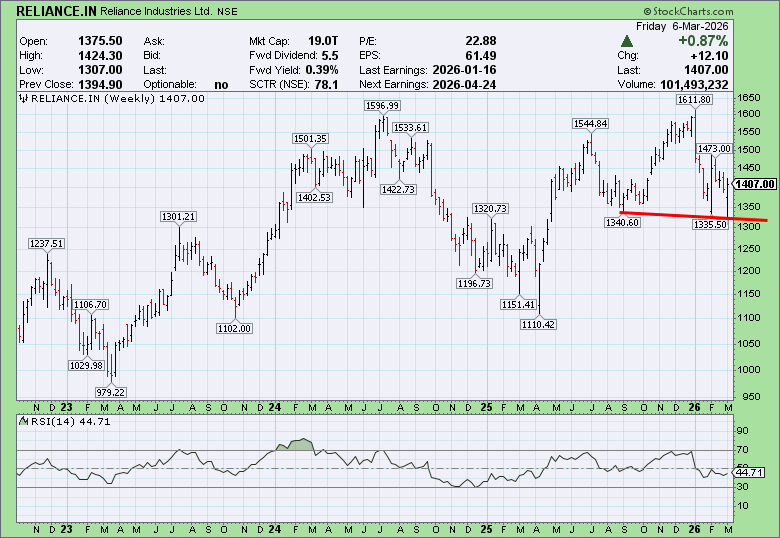Click the 979.22 low price label
Viewport: 780px width, 538px height.
(110, 392)
